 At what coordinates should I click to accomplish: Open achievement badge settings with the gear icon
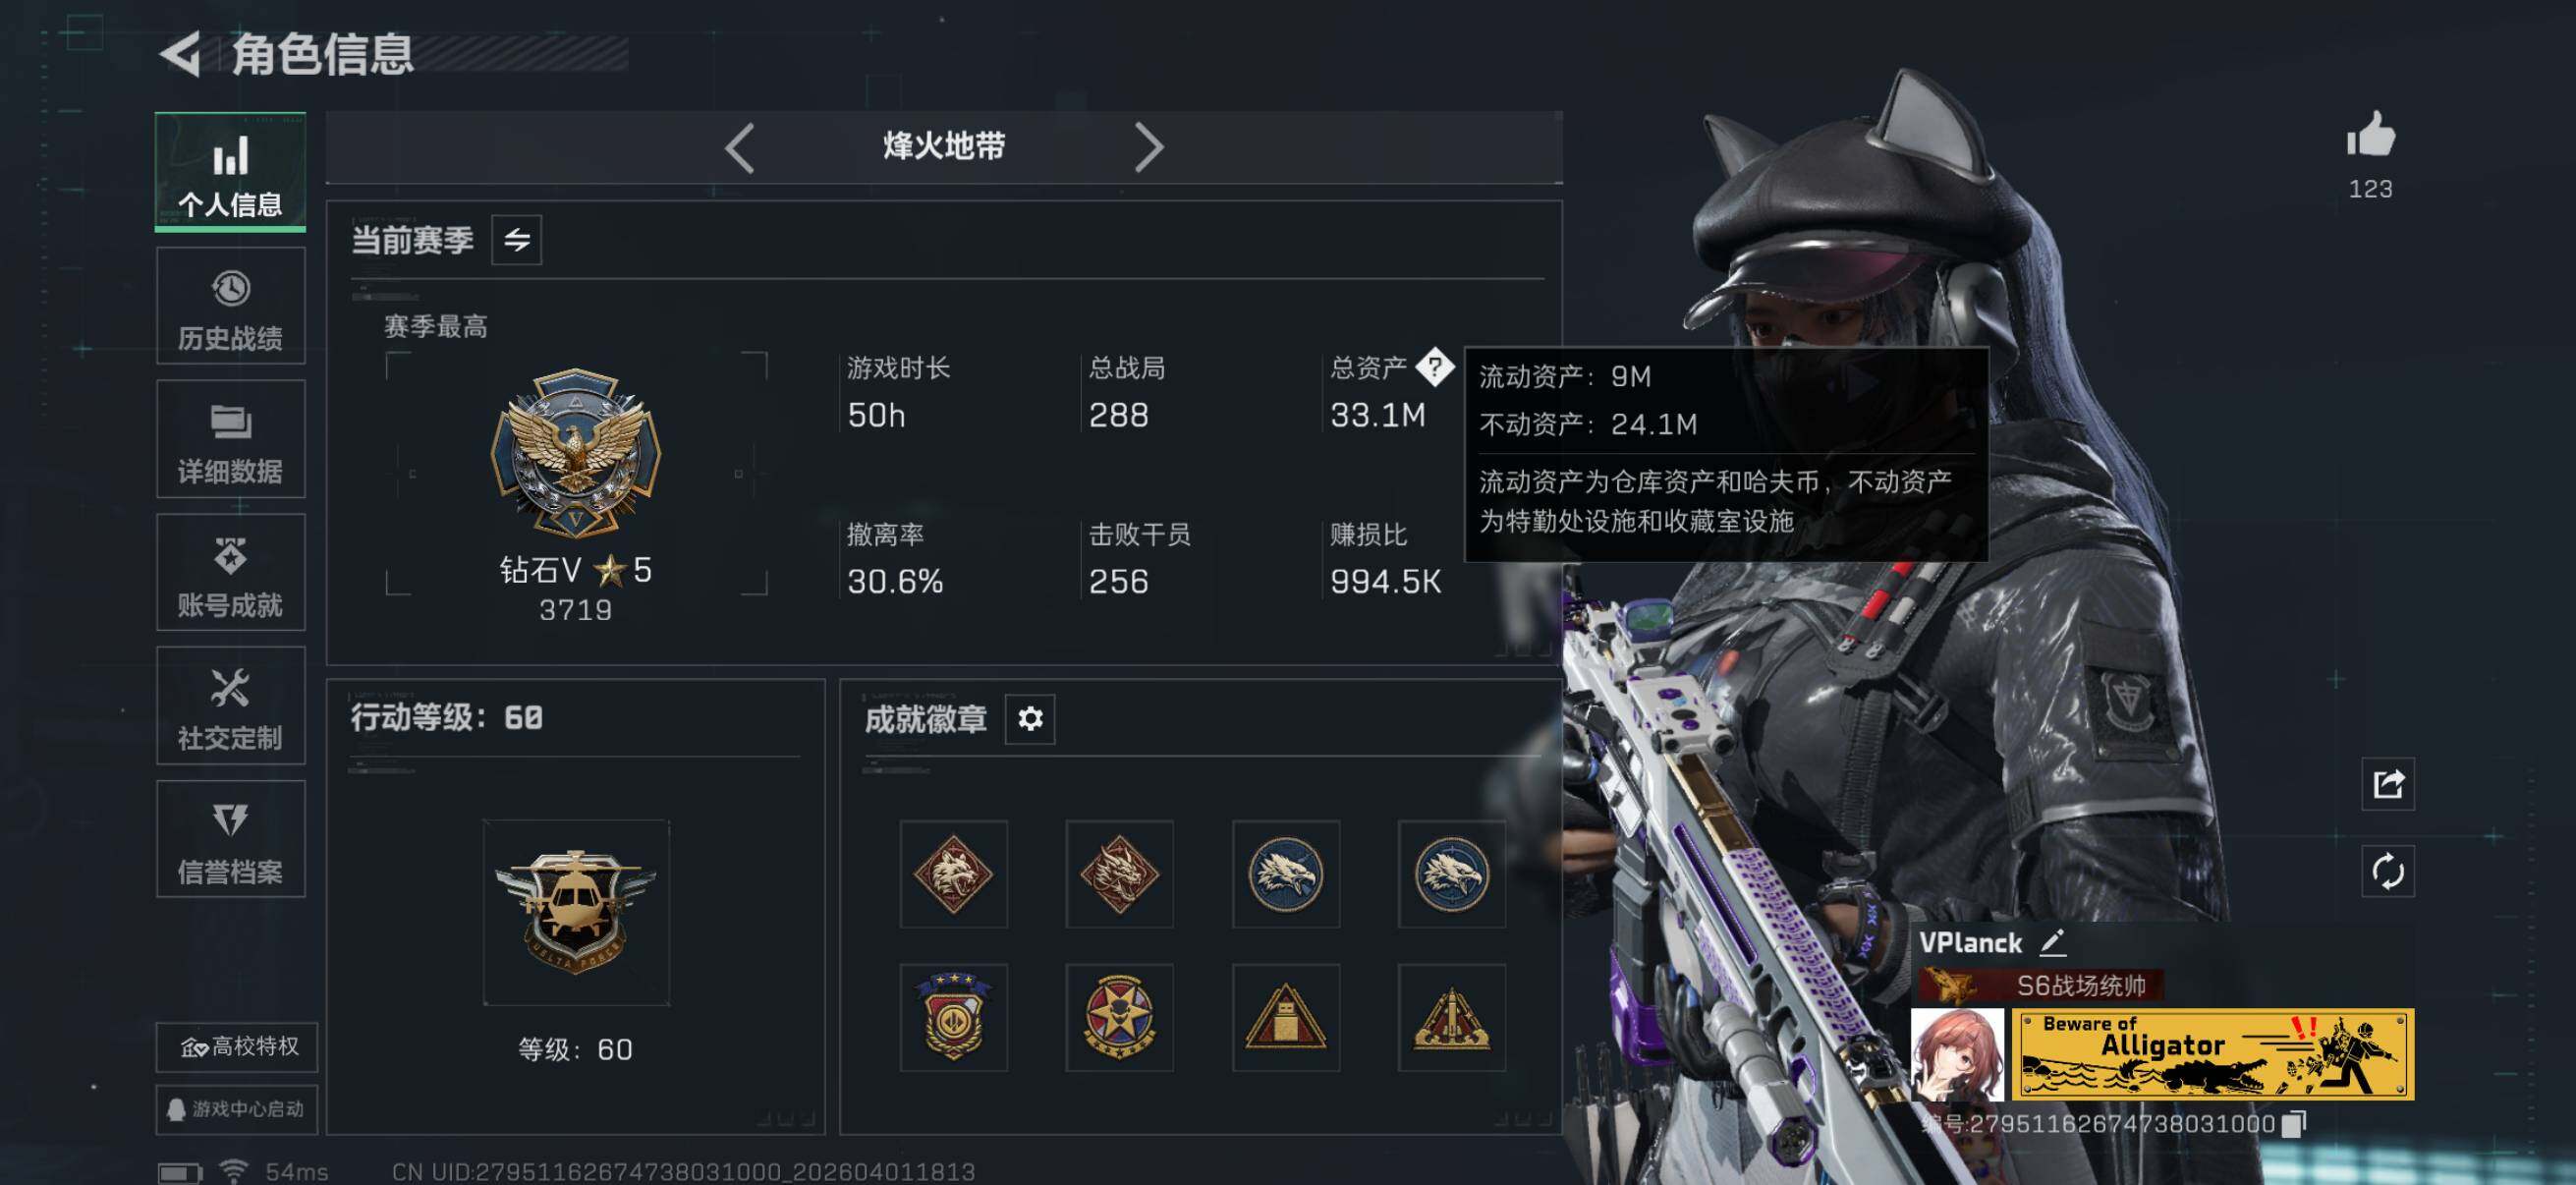(x=1030, y=718)
